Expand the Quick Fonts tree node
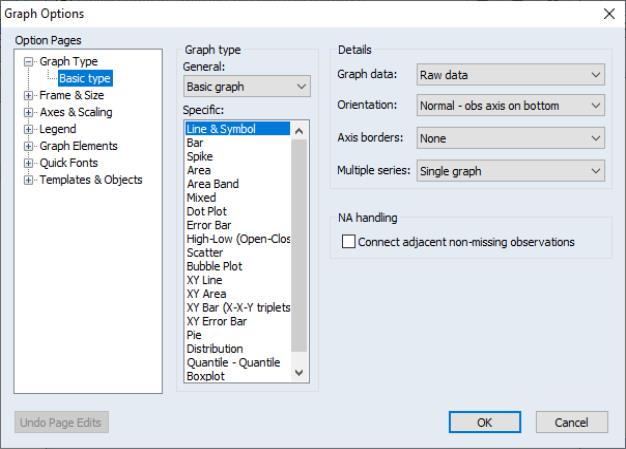The image size is (626, 449). point(28,163)
